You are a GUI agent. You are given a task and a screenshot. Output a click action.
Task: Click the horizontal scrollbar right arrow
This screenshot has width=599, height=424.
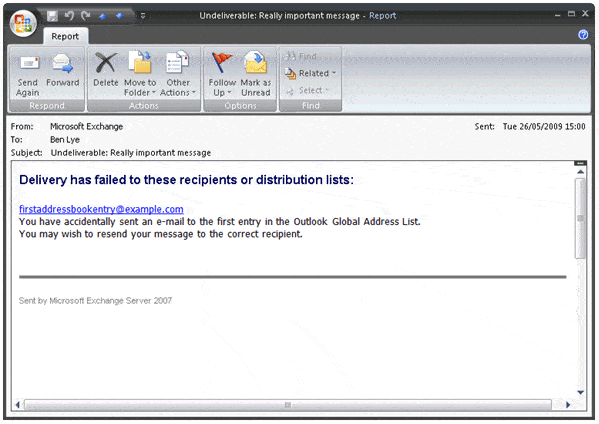tap(568, 405)
